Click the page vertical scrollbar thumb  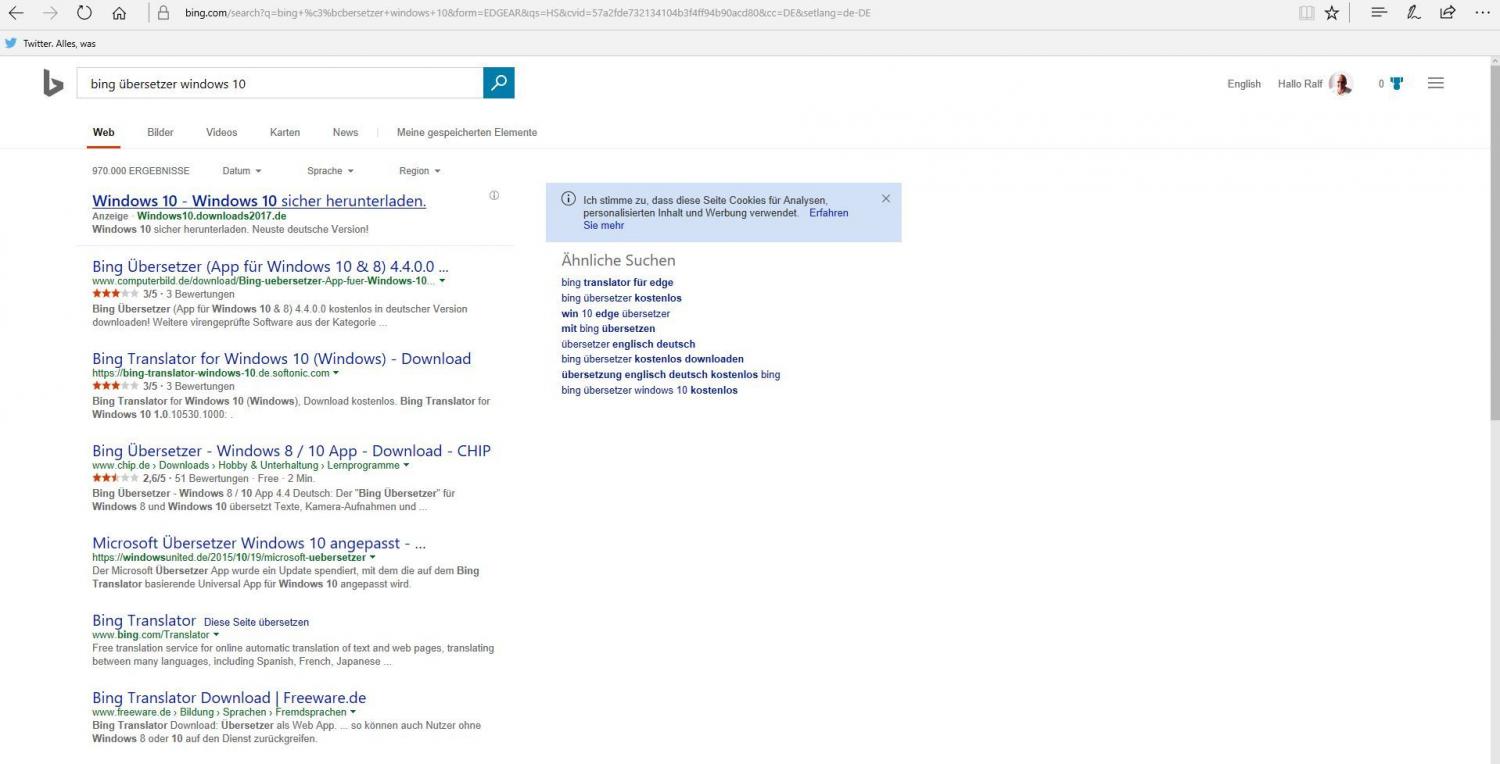1494,245
